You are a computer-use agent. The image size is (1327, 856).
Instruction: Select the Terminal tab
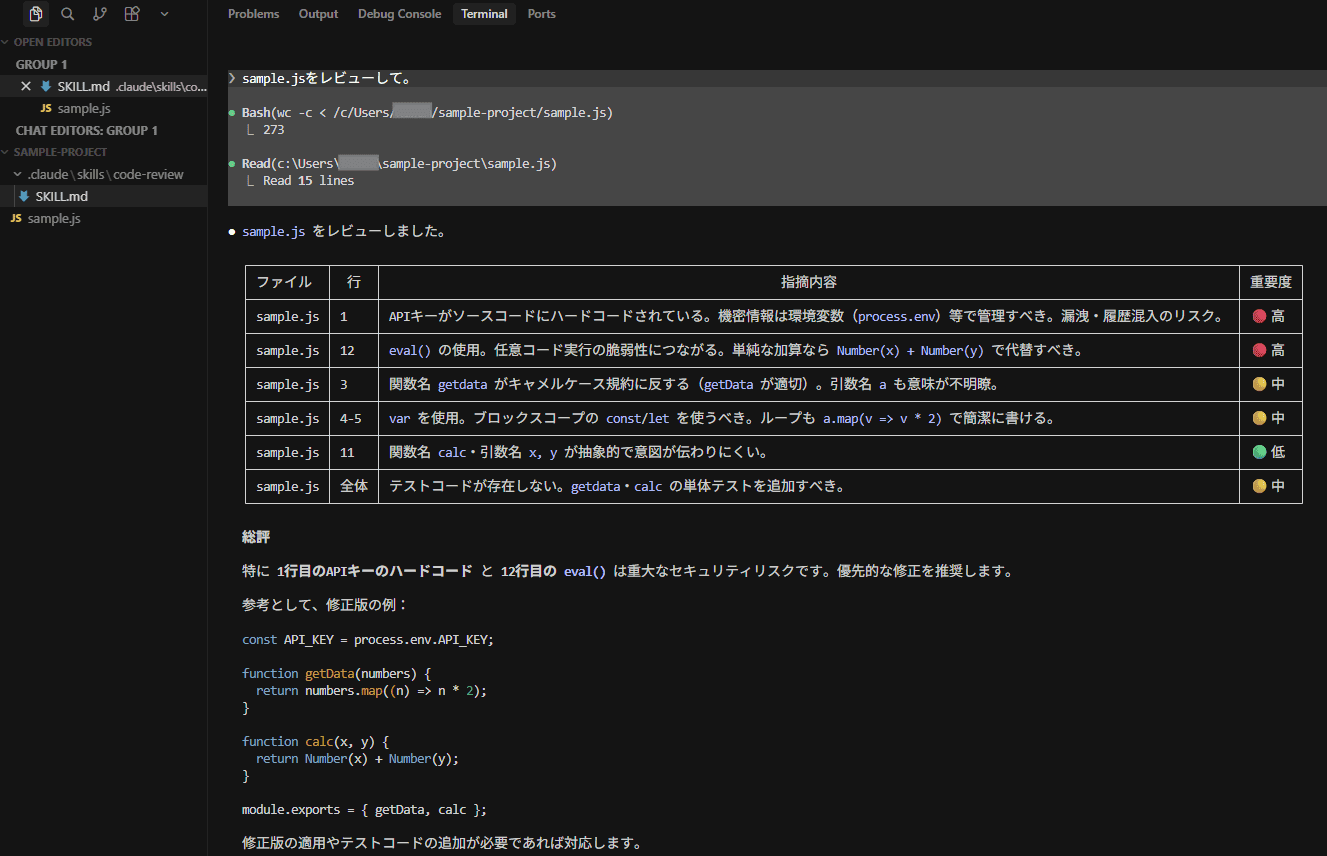[484, 14]
